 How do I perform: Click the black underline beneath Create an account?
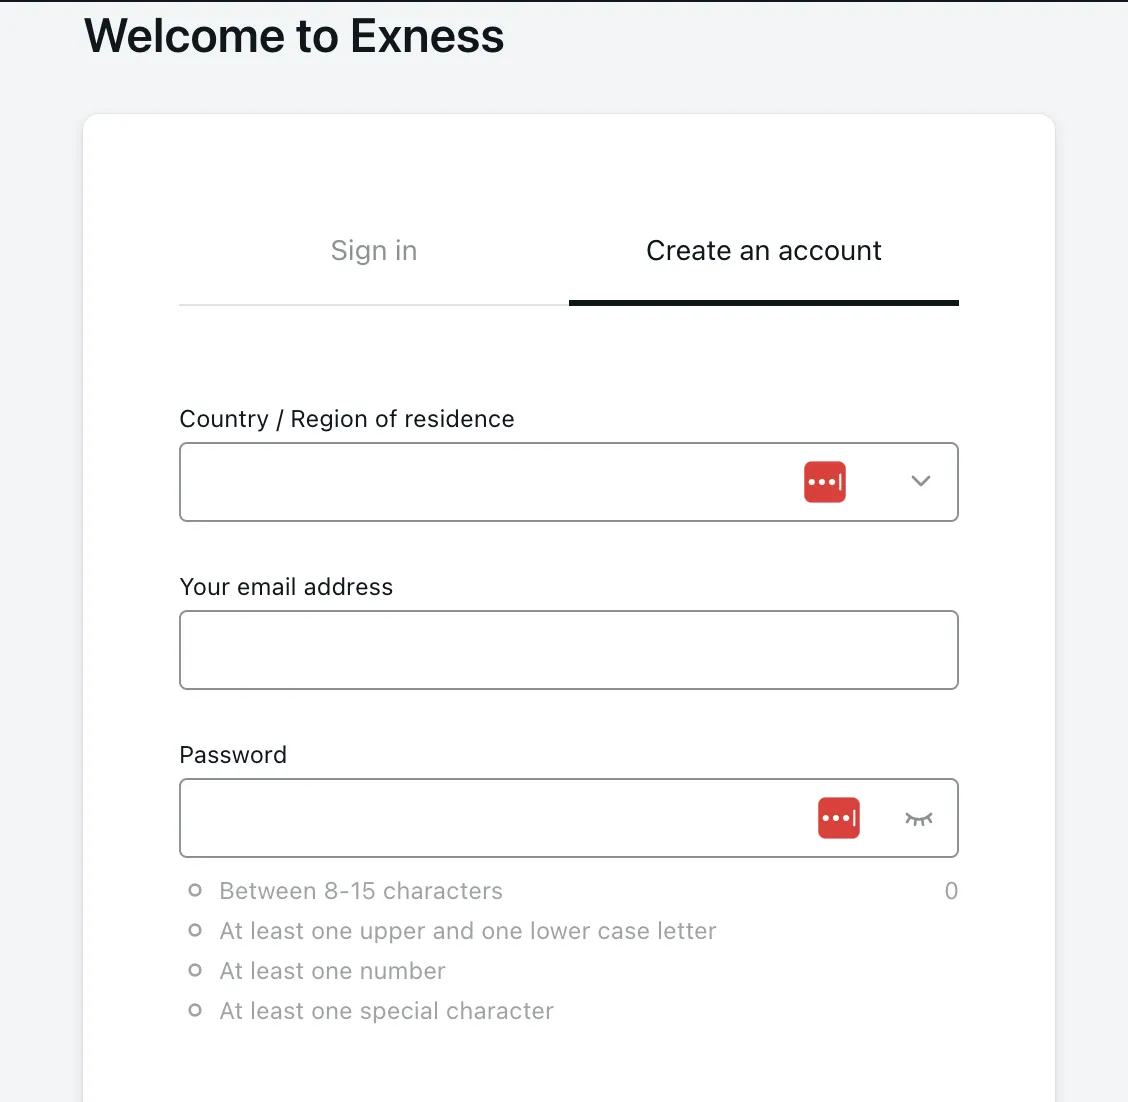pos(763,303)
